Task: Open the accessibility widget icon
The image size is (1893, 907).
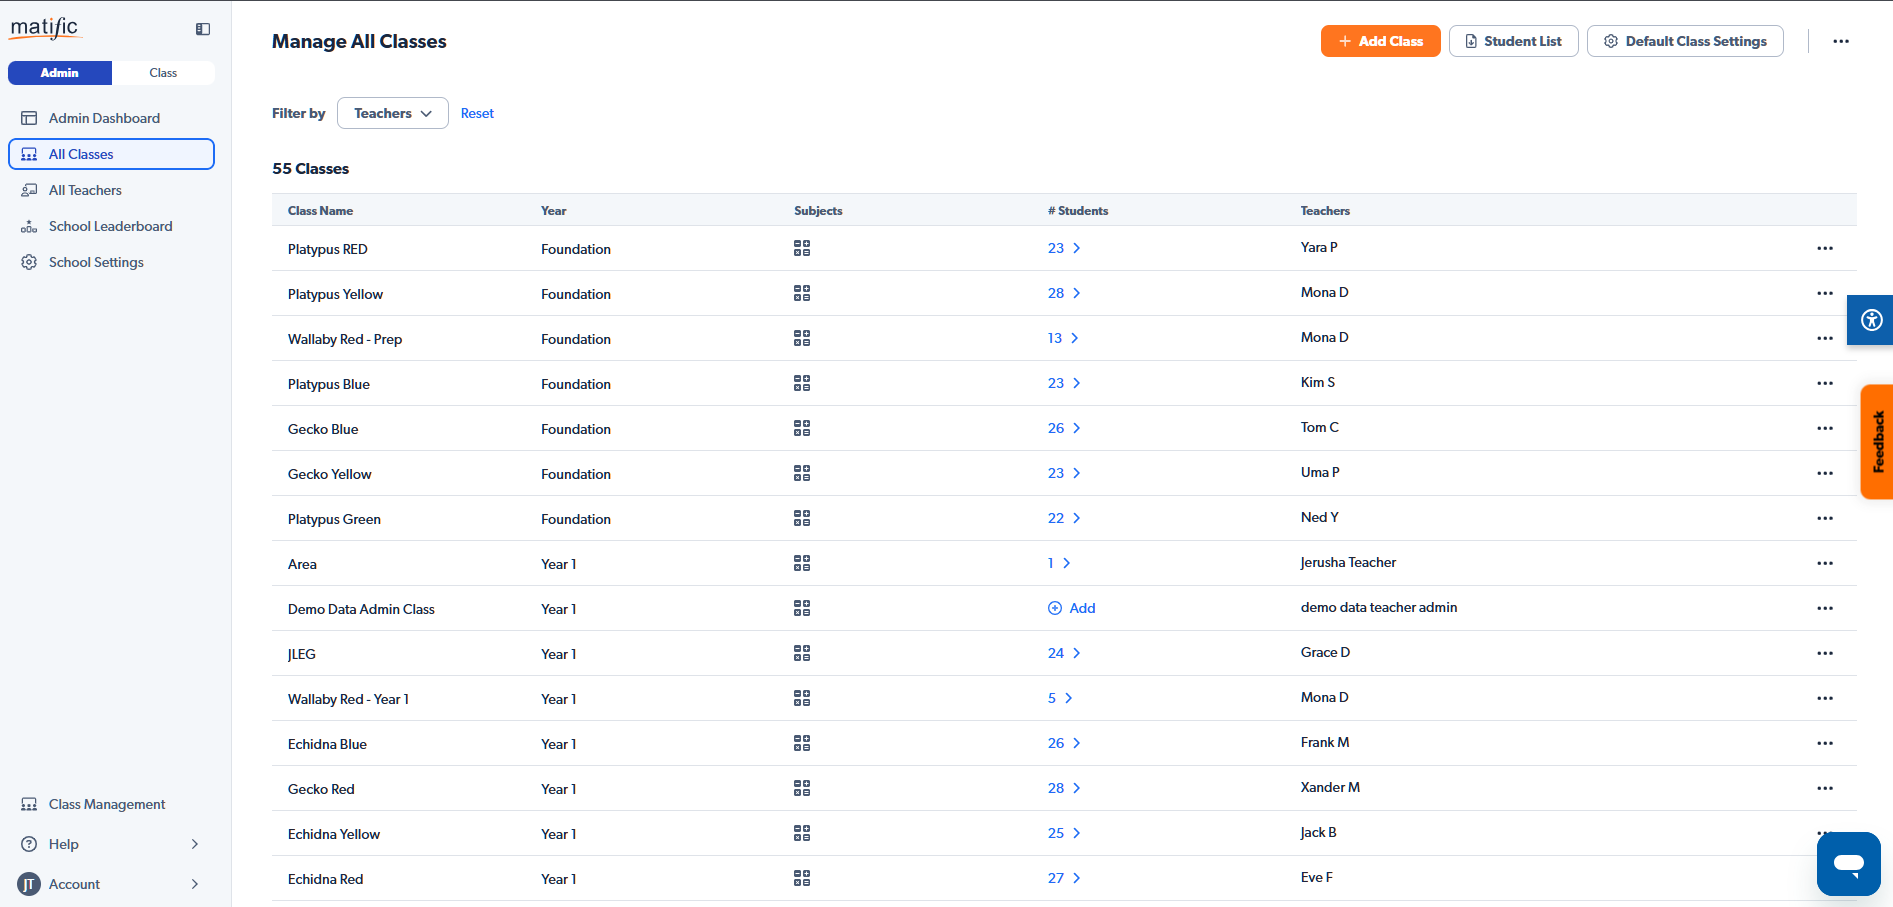Action: (1871, 320)
